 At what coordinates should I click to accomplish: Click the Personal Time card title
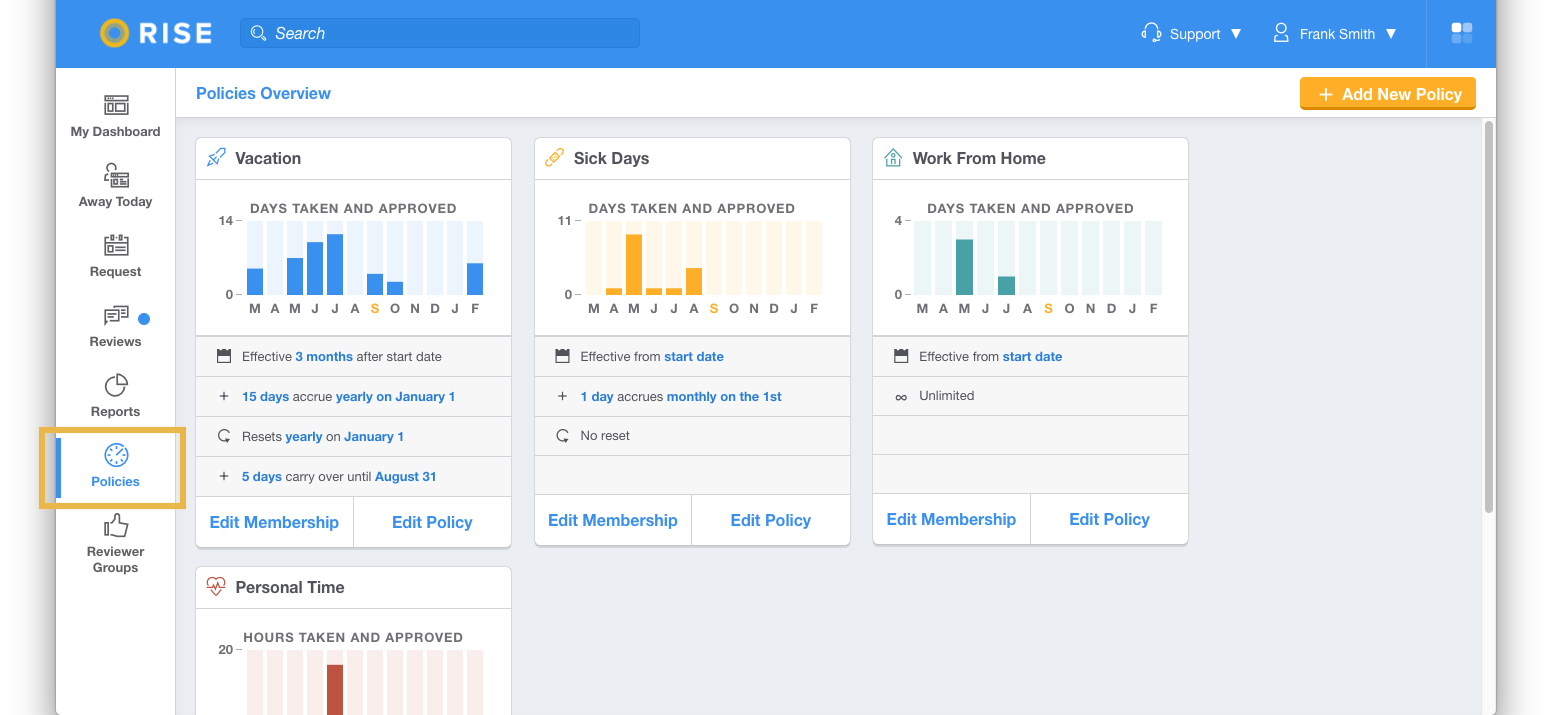point(290,587)
